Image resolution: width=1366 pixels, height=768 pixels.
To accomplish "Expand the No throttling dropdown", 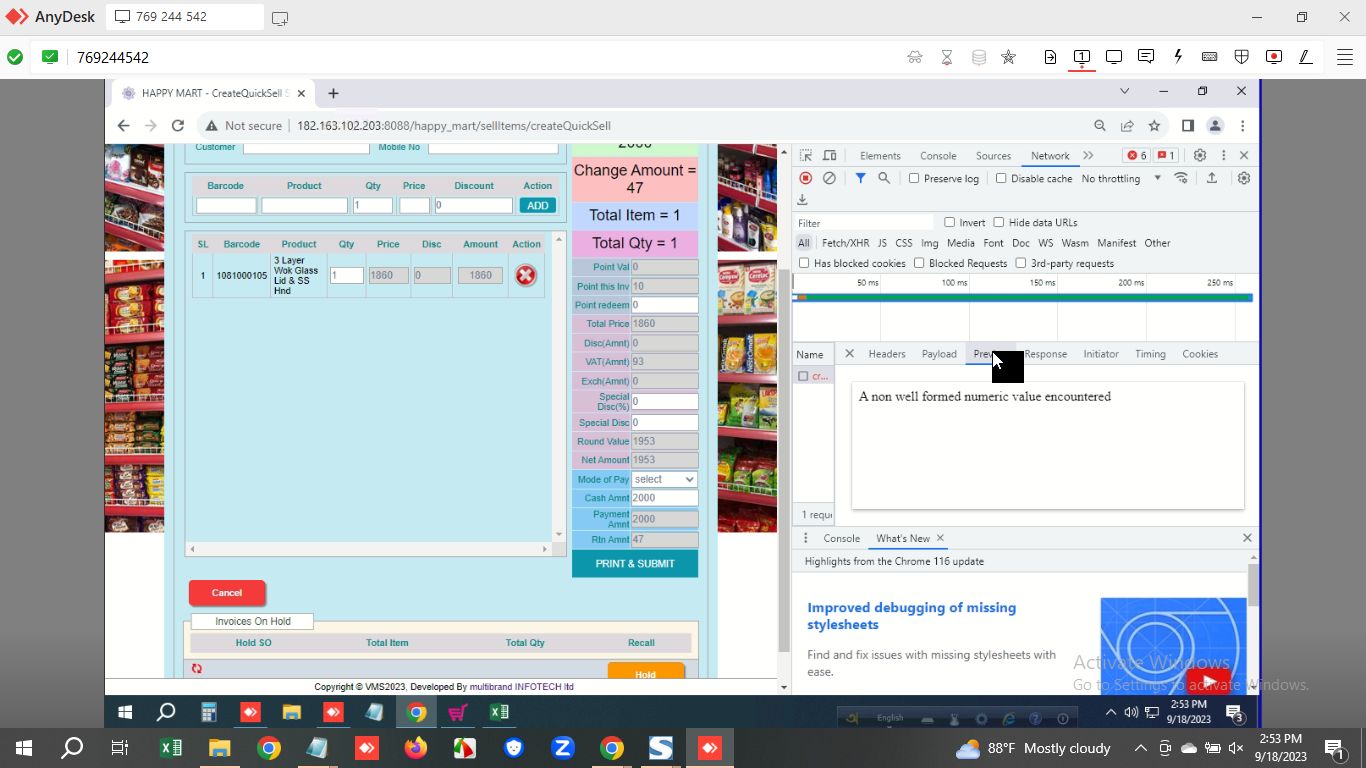I will point(1121,179).
